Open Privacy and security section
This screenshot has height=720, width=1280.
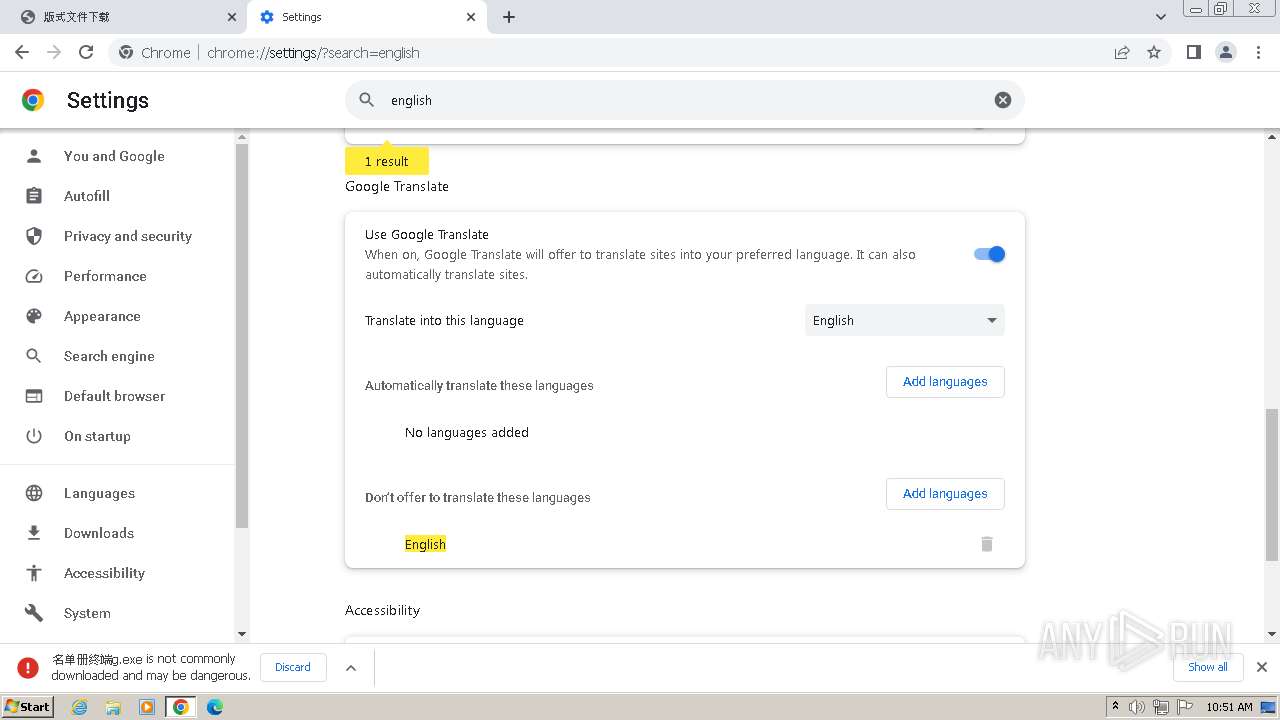pos(128,236)
